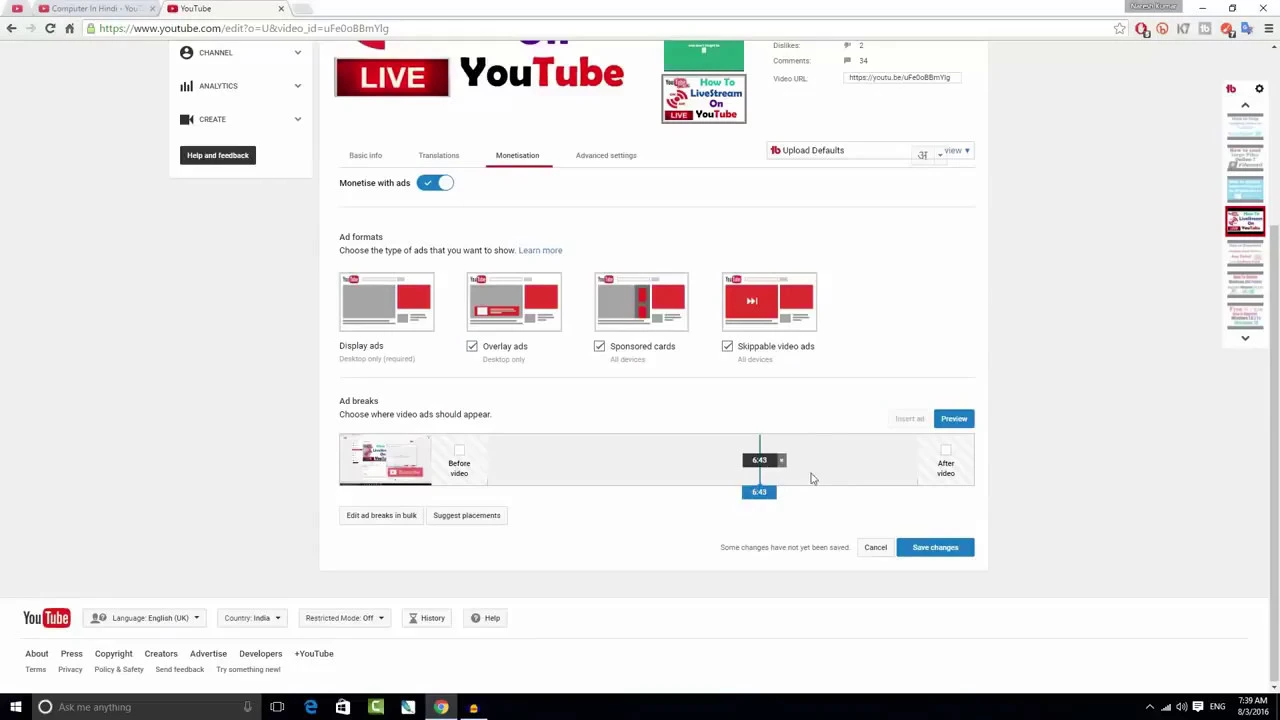Image resolution: width=1280 pixels, height=720 pixels.
Task: Open Restricted Mode dropdown
Action: (344, 618)
